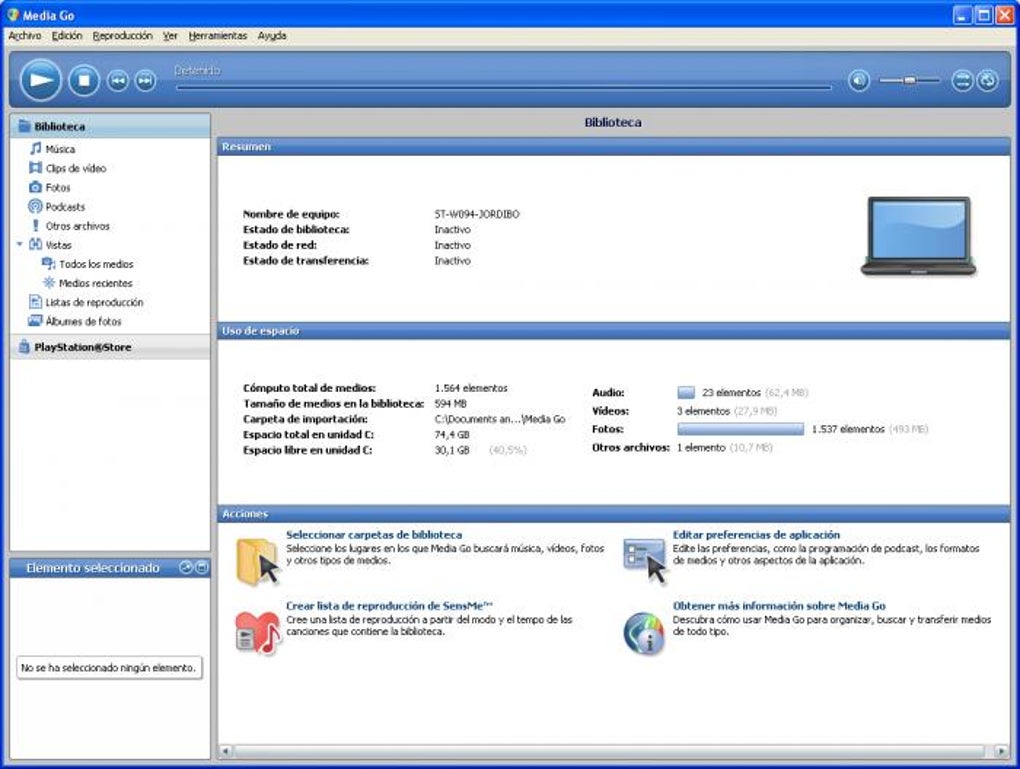Click the Clips de vídeo film icon

click(35, 168)
